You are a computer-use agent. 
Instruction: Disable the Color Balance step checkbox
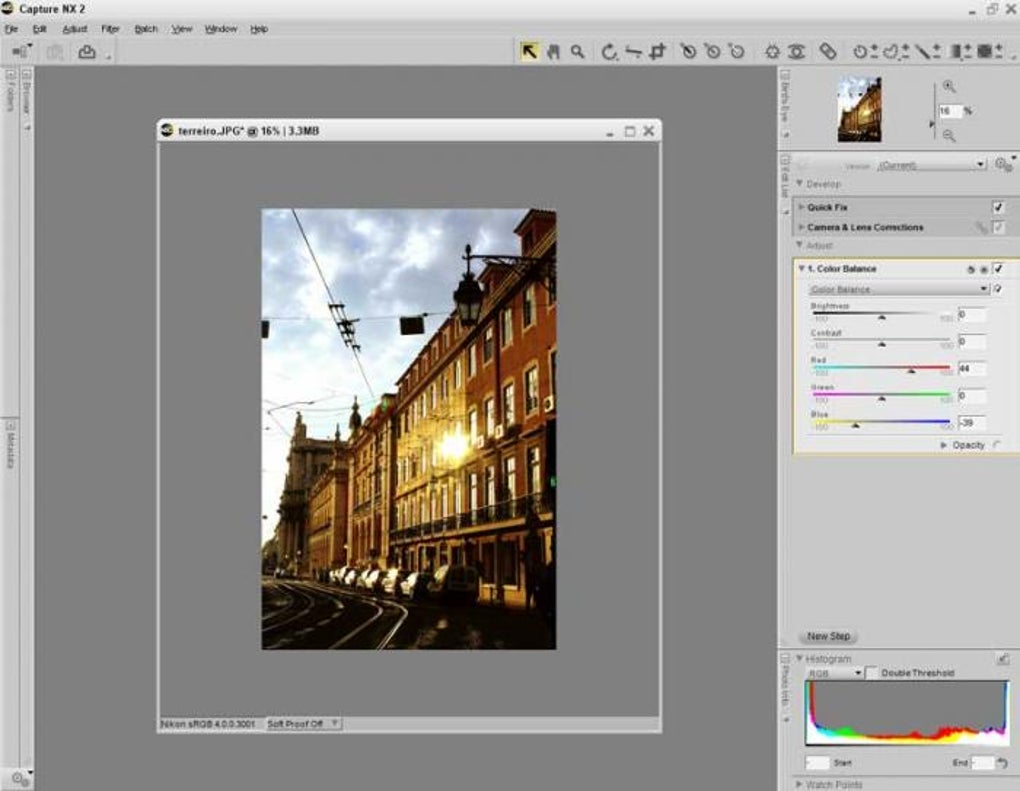tap(997, 269)
